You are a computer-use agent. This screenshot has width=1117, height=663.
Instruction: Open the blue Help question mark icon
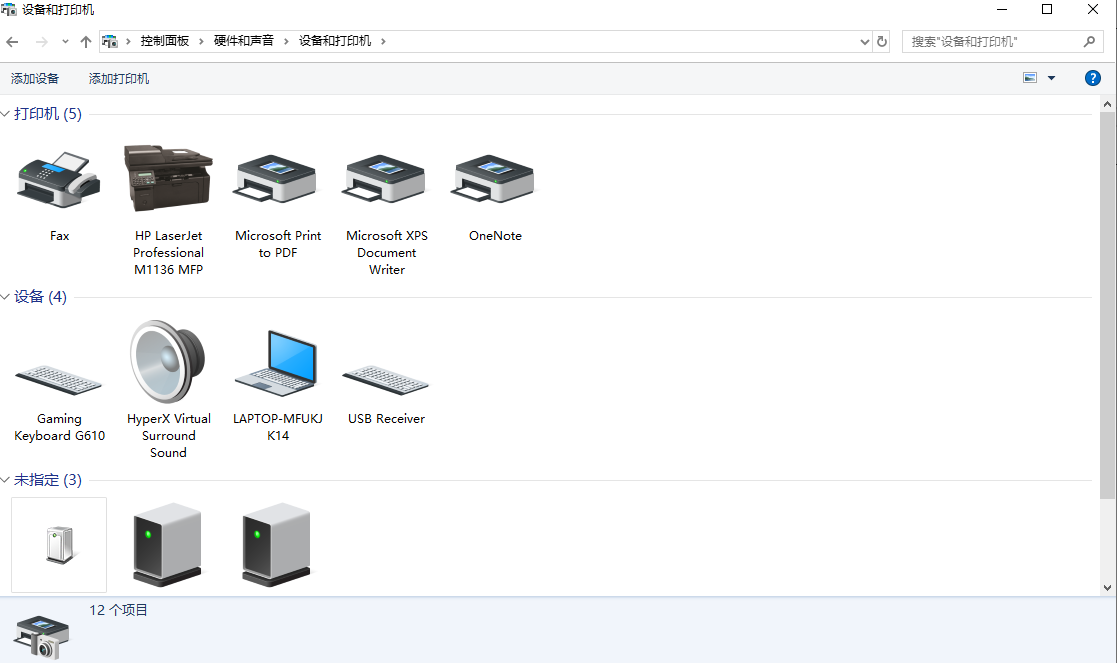coord(1093,78)
